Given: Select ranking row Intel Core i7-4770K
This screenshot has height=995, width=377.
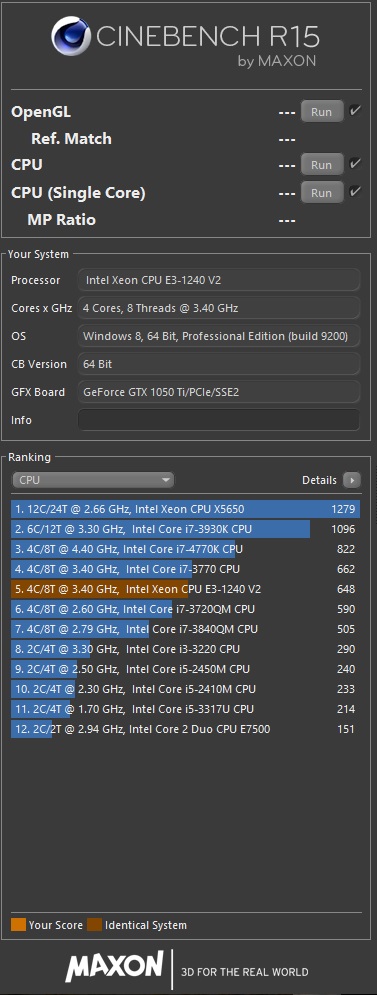Looking at the screenshot, I should tap(185, 549).
